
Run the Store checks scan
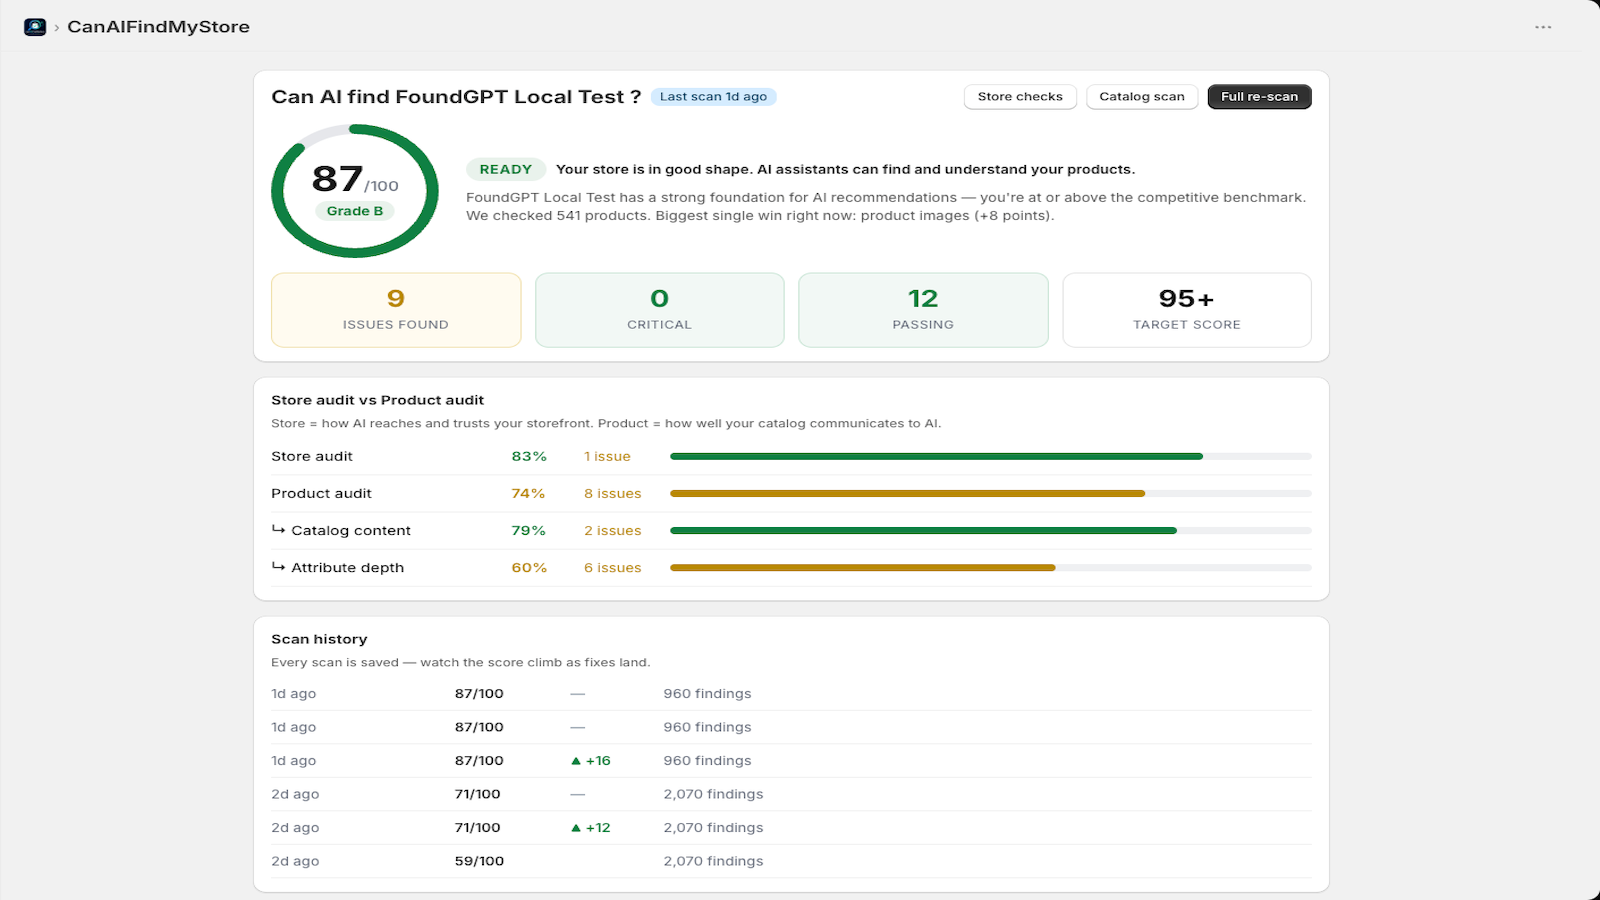pos(1020,97)
